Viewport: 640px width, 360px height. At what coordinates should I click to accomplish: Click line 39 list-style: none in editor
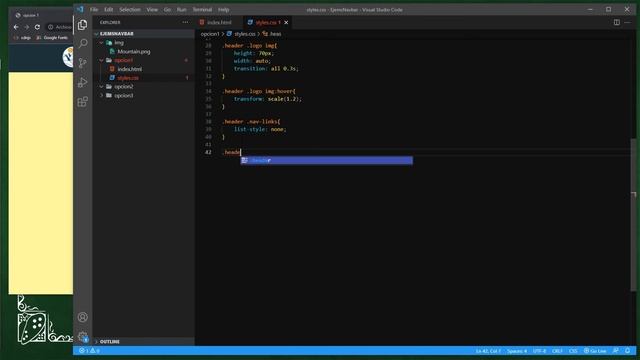(260, 129)
